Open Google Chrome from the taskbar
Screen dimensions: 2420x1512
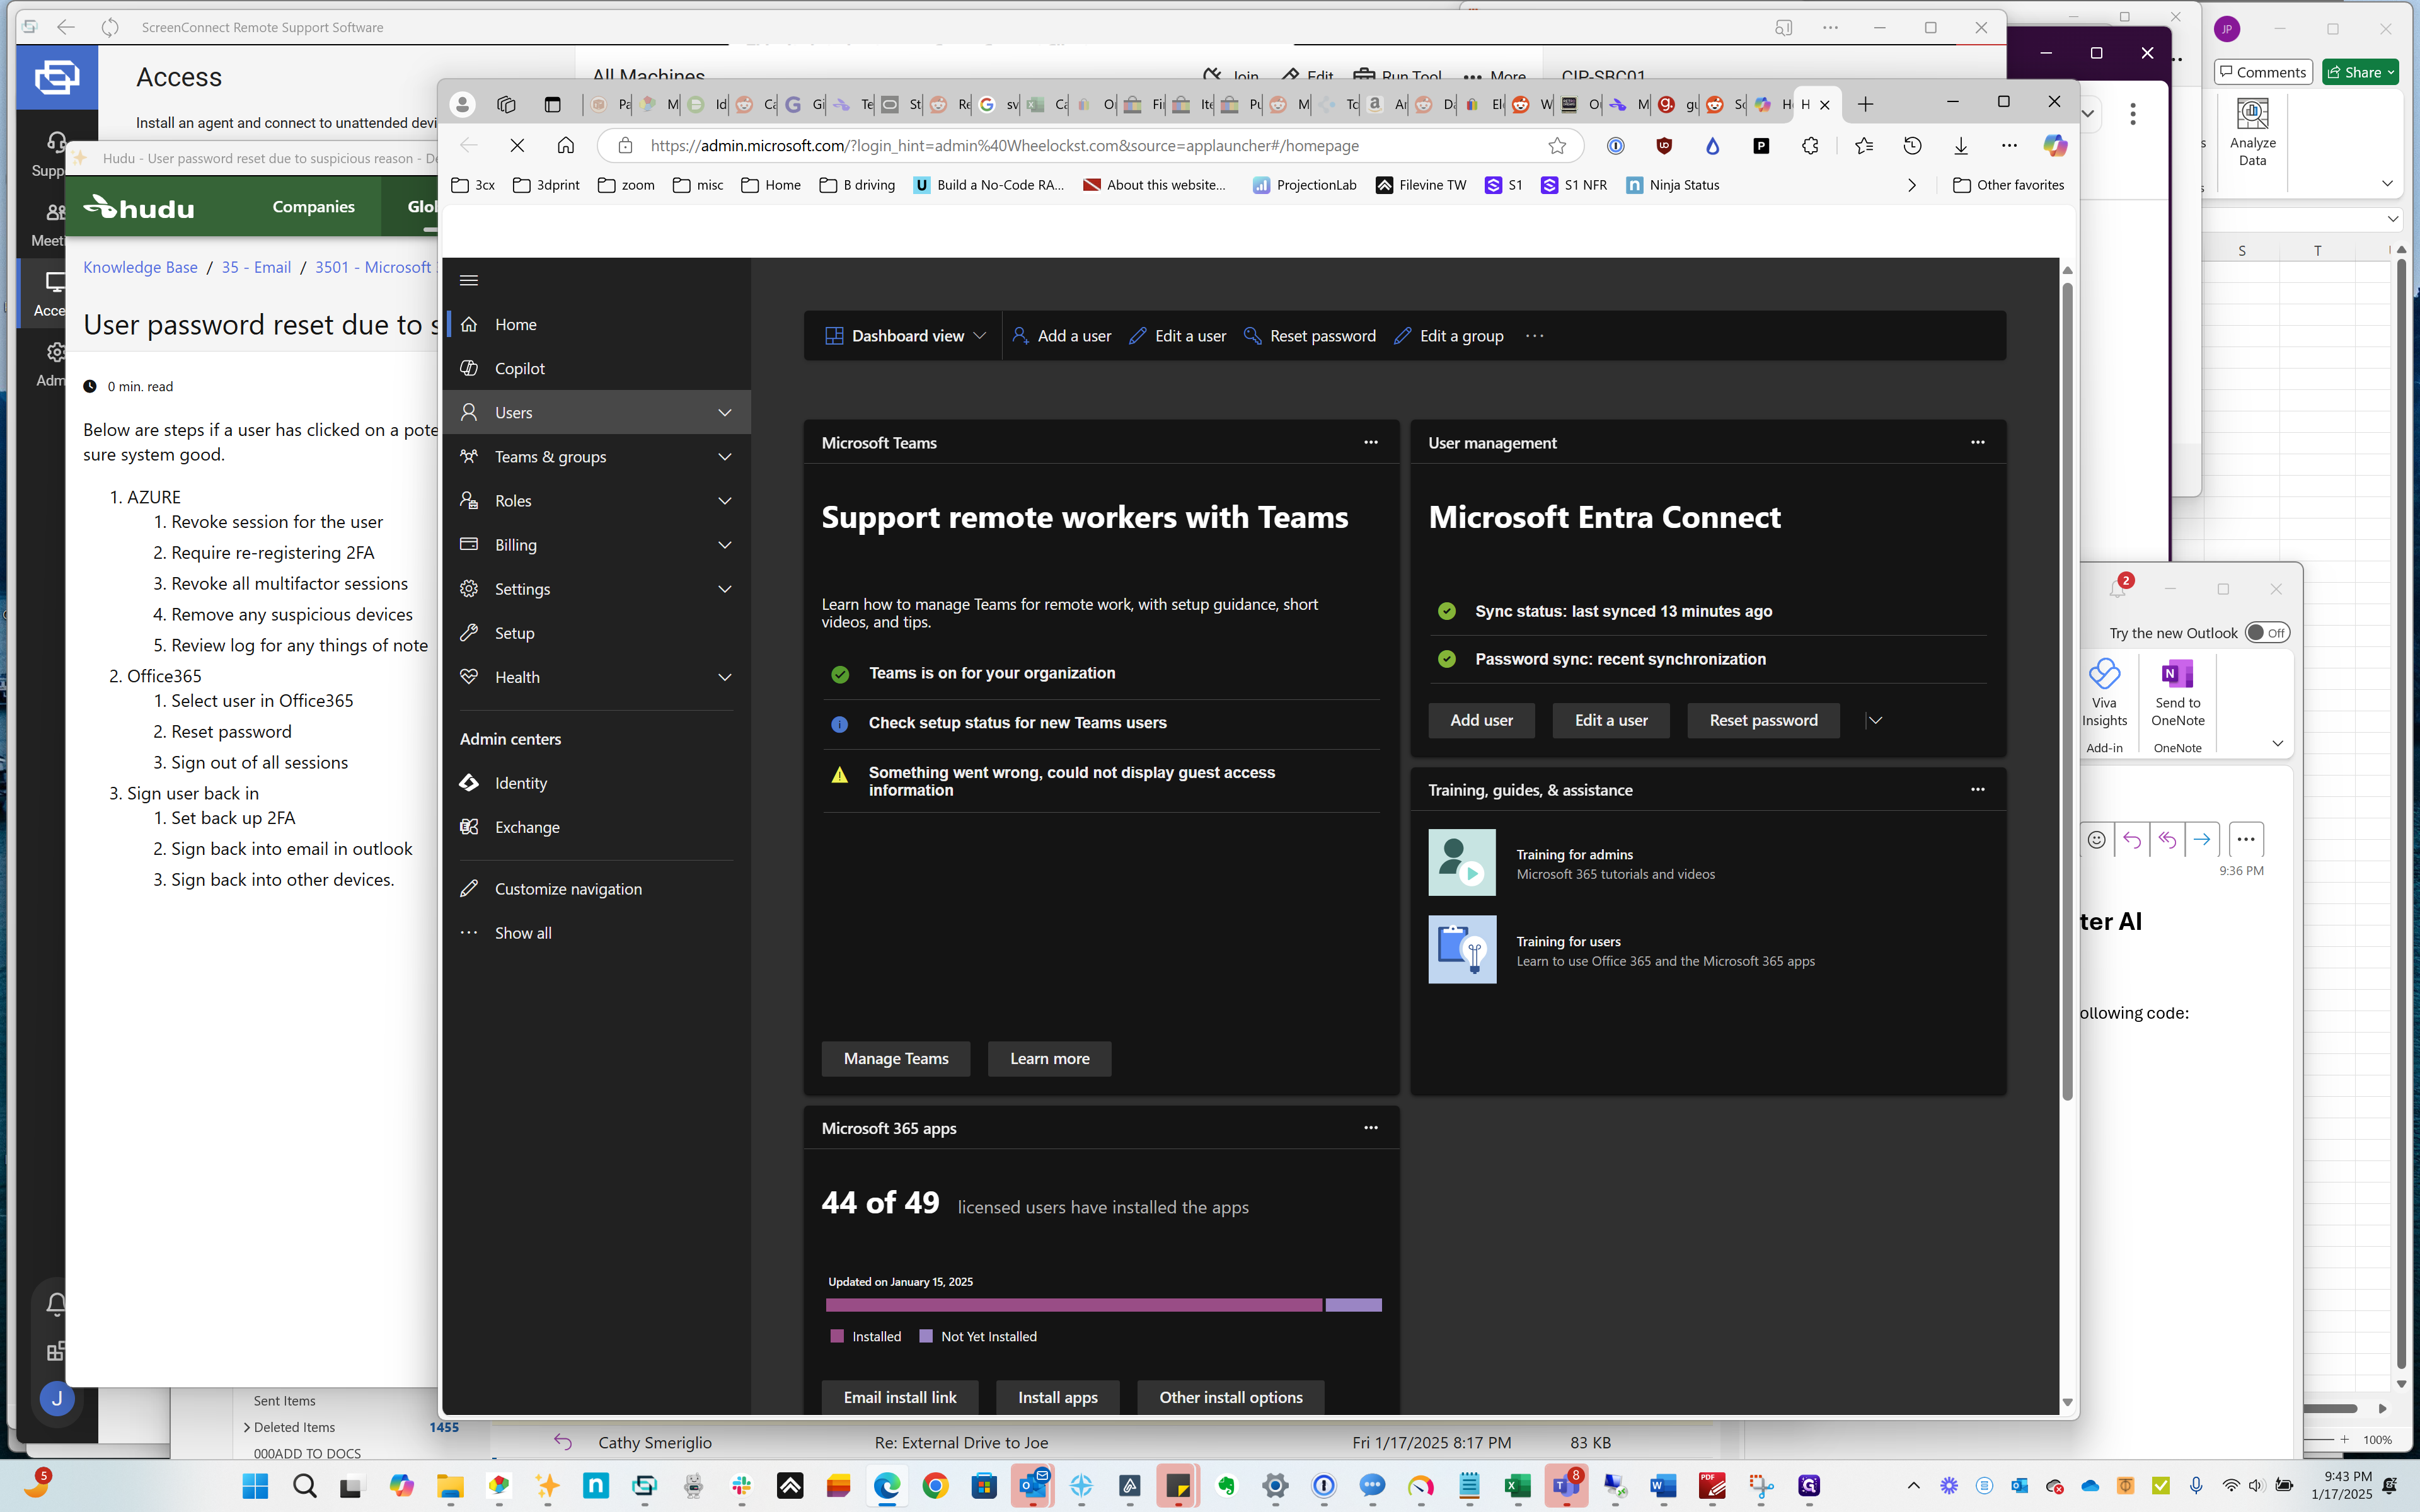coord(935,1486)
